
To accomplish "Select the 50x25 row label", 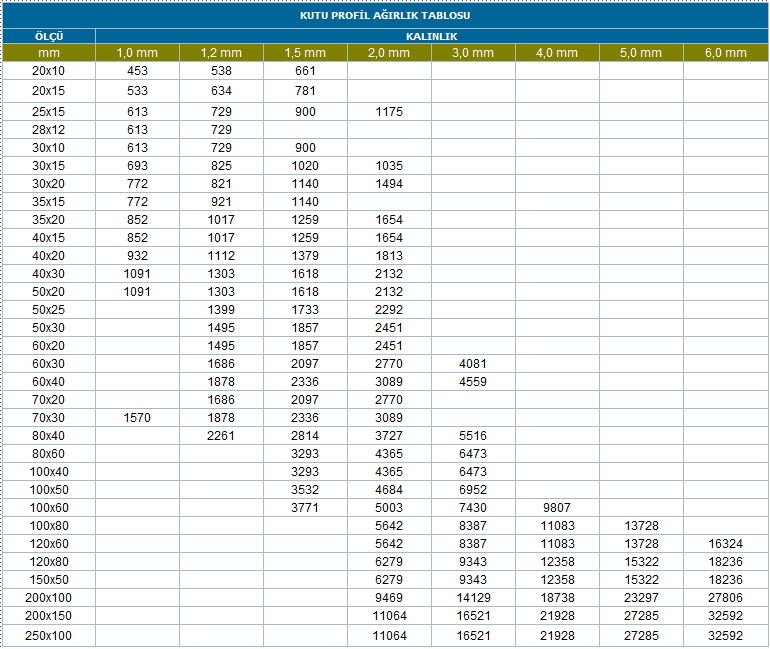I will (x=49, y=310).
